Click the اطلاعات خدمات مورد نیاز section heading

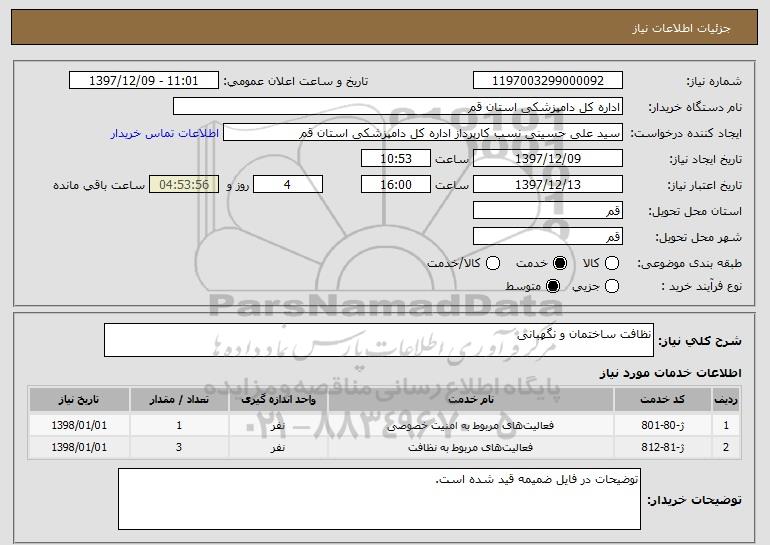point(670,373)
